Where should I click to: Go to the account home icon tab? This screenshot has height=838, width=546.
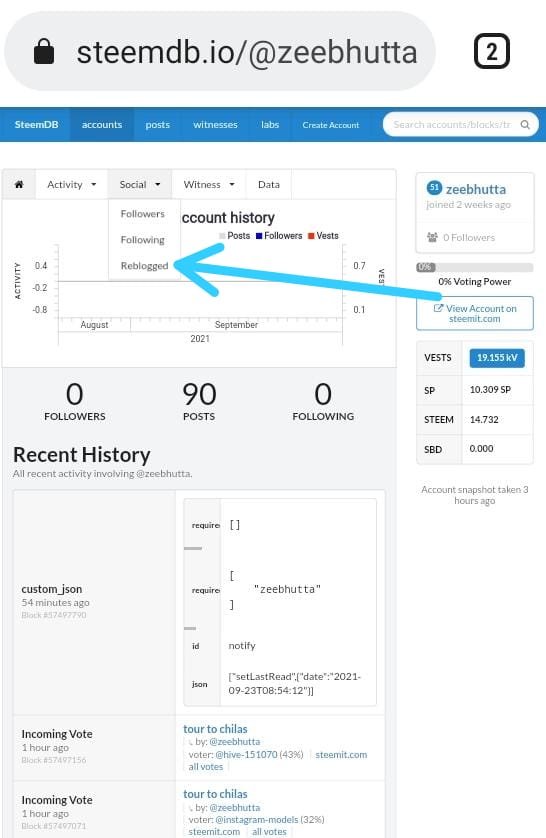point(19,184)
